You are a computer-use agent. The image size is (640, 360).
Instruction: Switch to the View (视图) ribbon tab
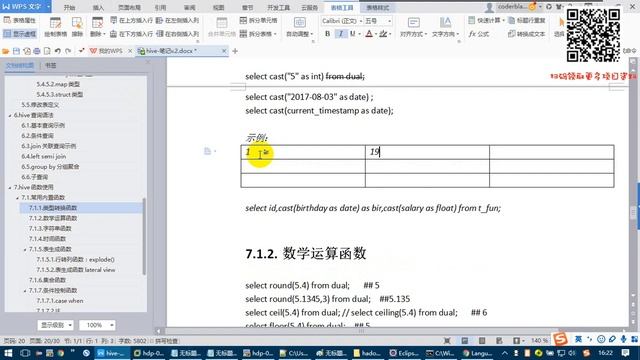218,7
